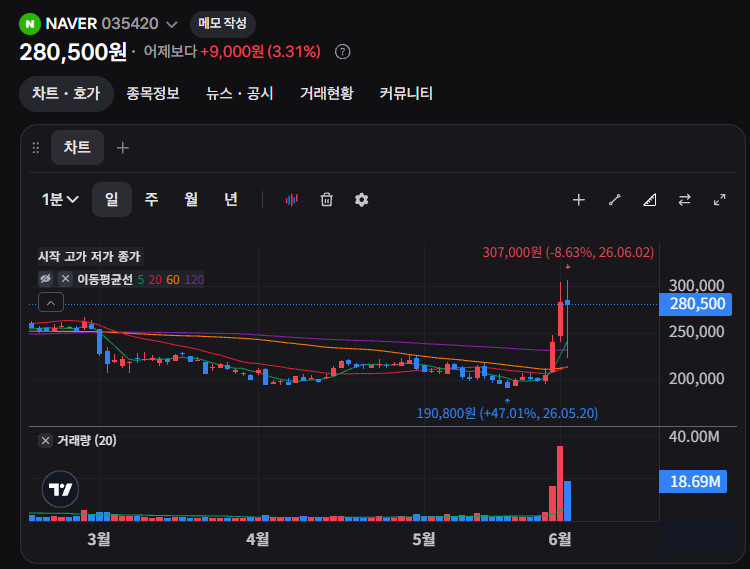Switch to 주 weekly timeframe

[x=152, y=199]
